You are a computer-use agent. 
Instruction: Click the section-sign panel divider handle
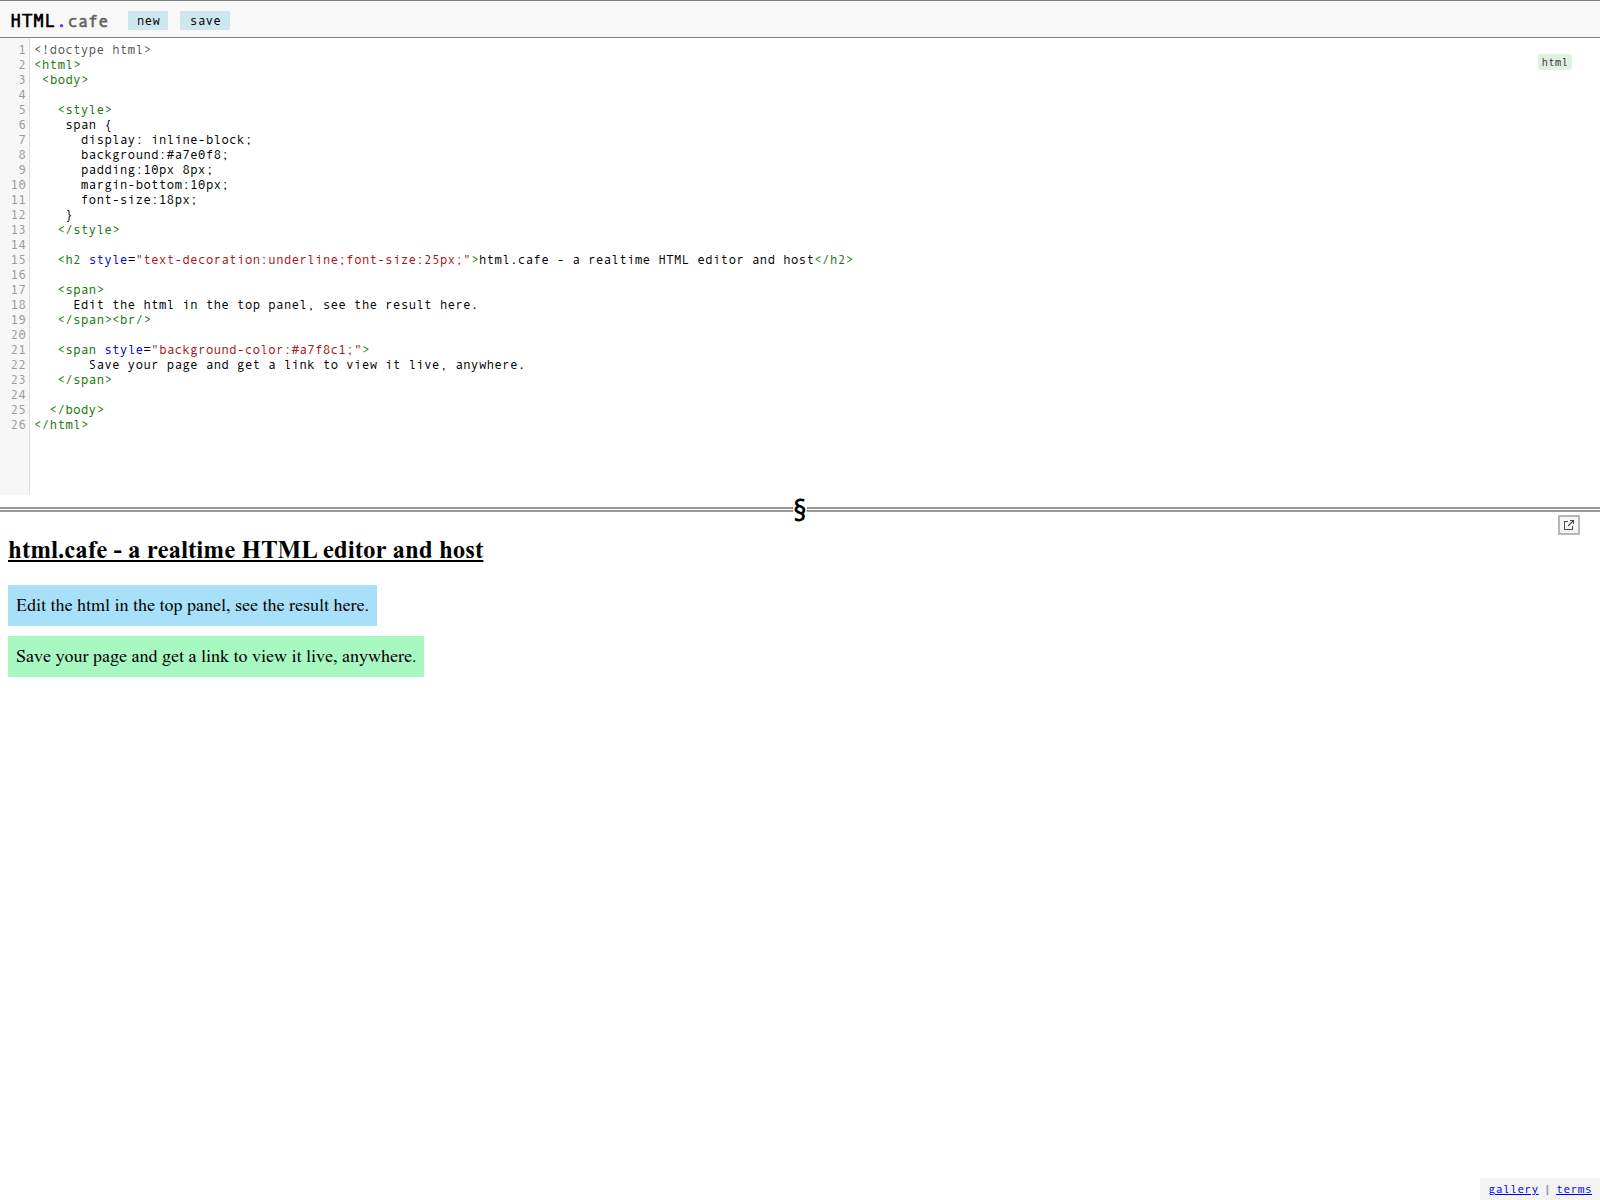pos(799,510)
